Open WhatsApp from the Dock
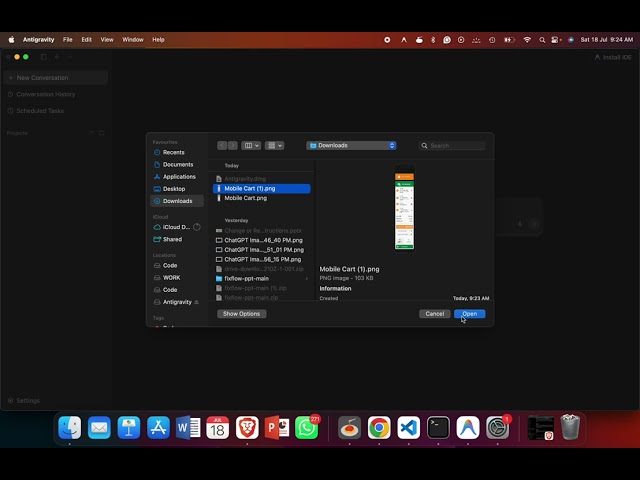Viewport: 640px width, 480px height. (307, 428)
